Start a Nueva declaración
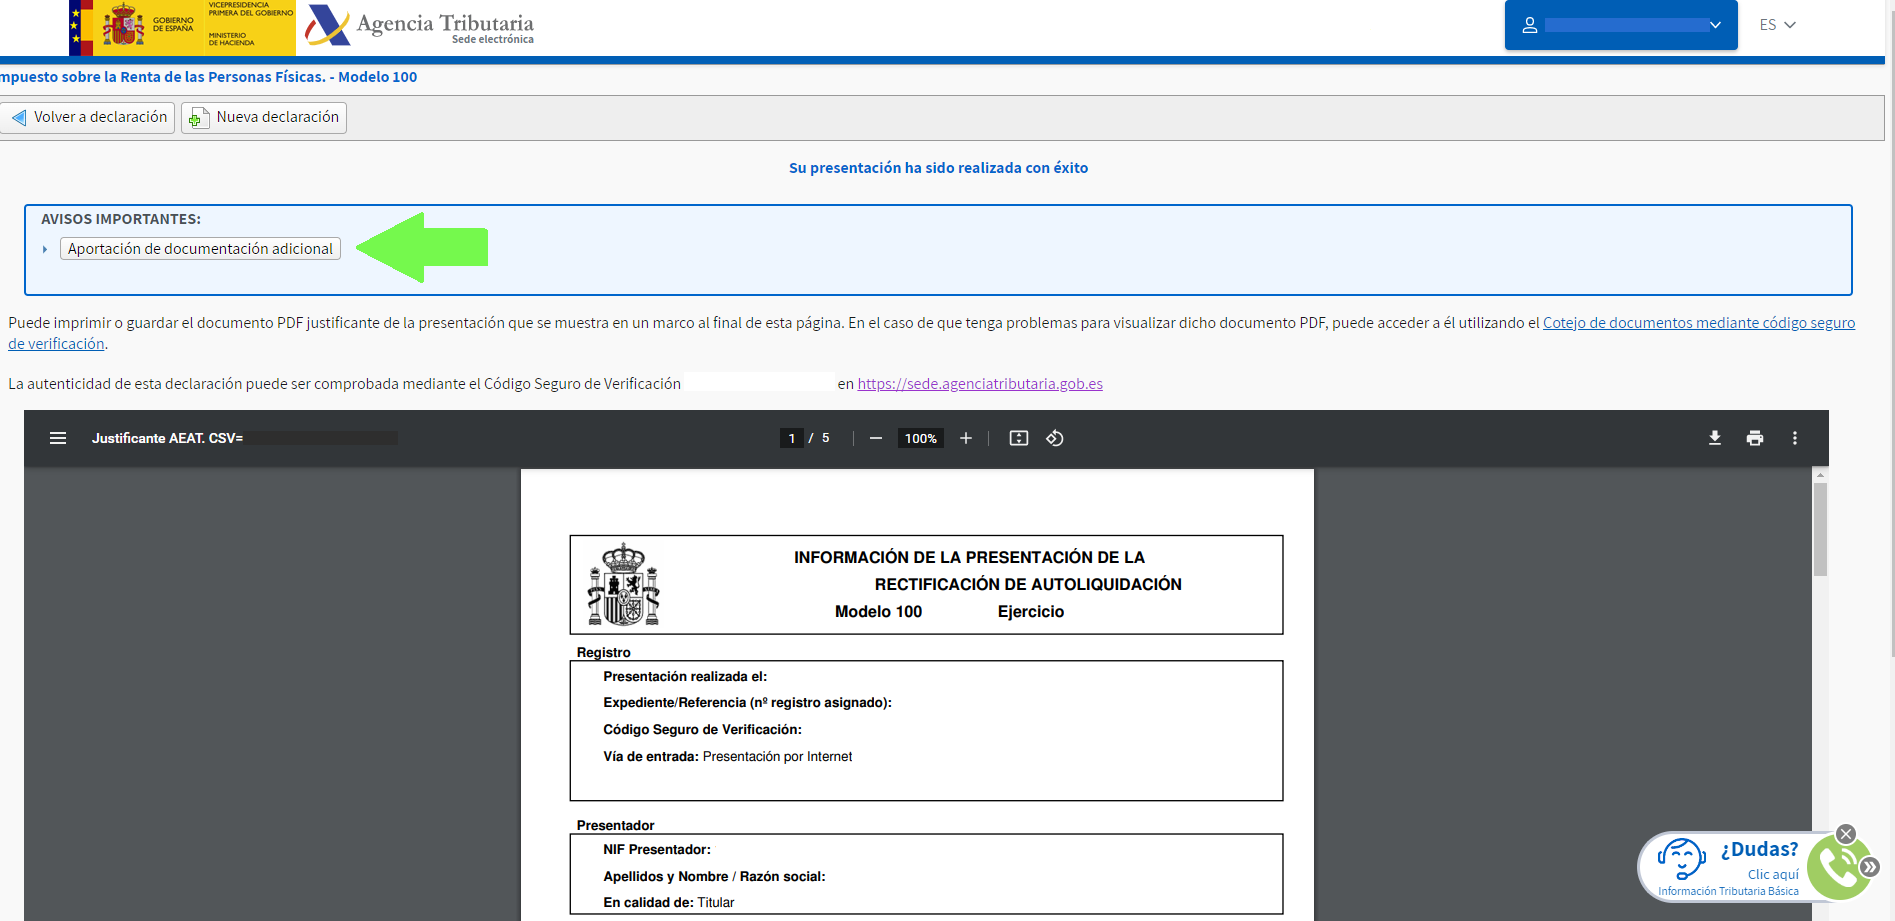This screenshot has width=1895, height=921. [263, 117]
